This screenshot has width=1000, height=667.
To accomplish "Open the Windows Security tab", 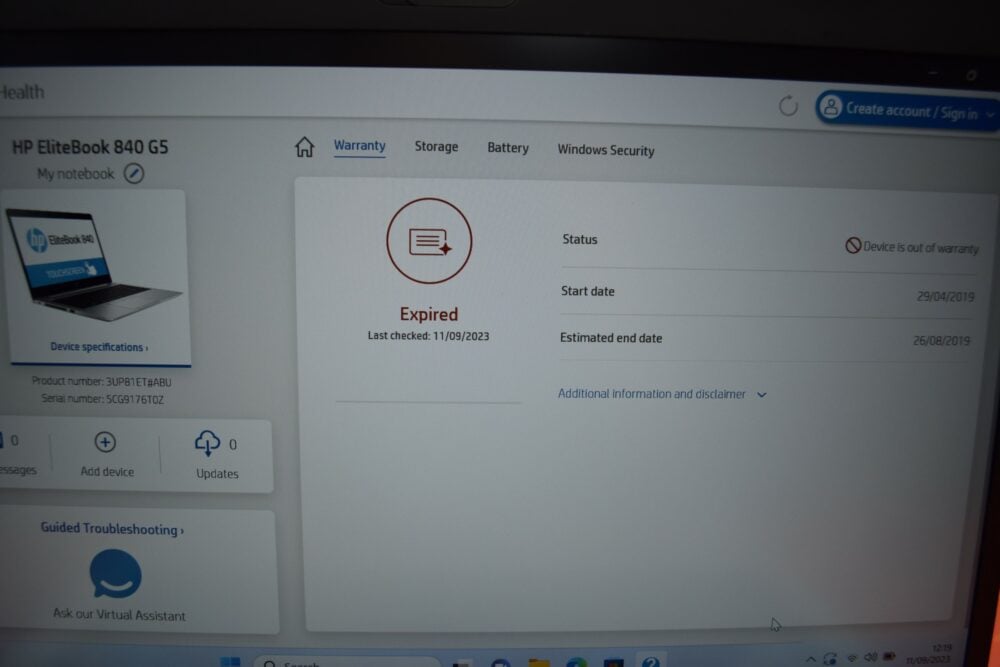I will [x=606, y=150].
